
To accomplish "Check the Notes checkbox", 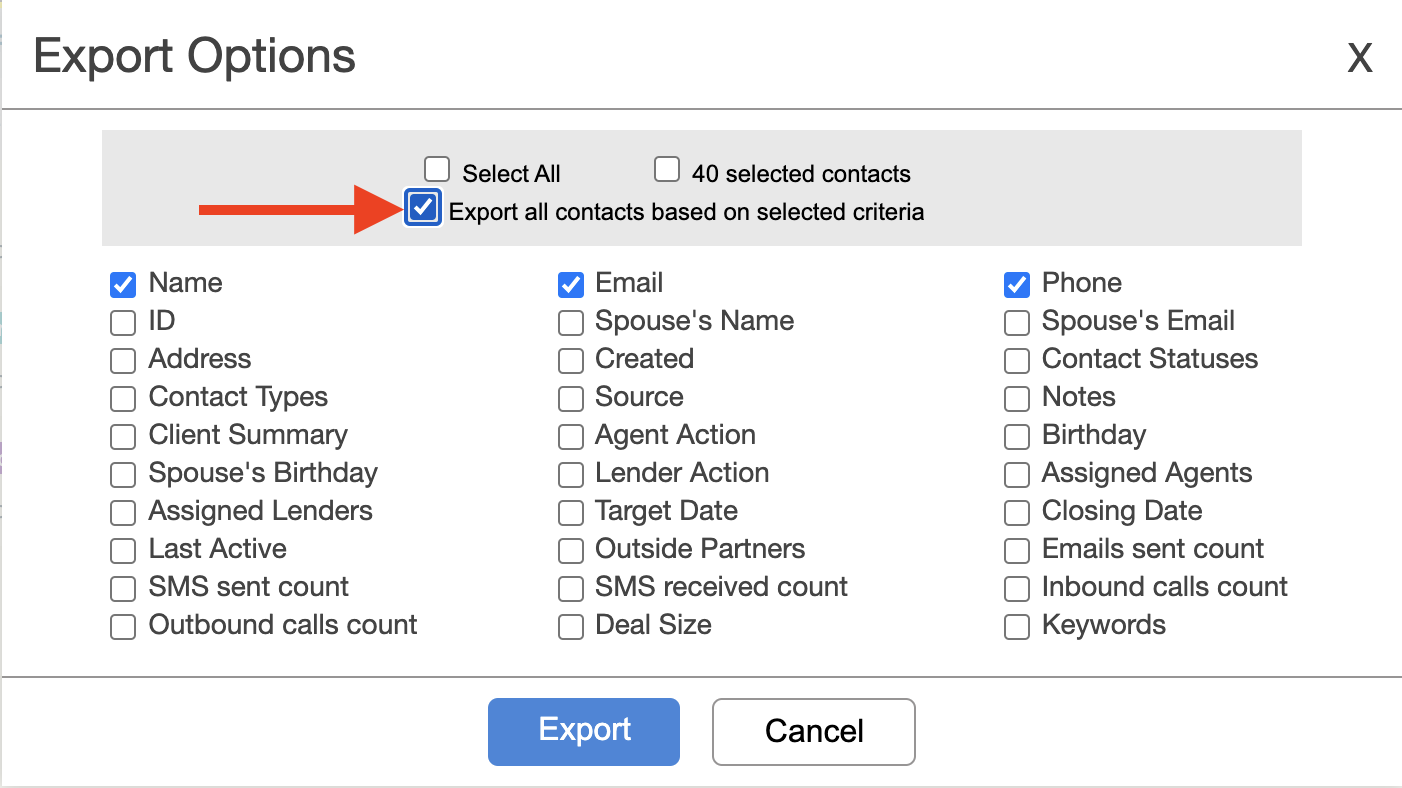I will point(1016,399).
